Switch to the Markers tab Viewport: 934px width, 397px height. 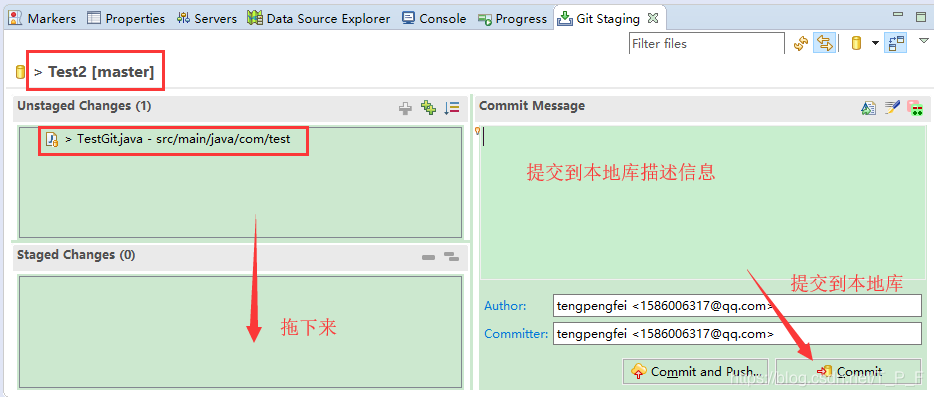(x=42, y=18)
